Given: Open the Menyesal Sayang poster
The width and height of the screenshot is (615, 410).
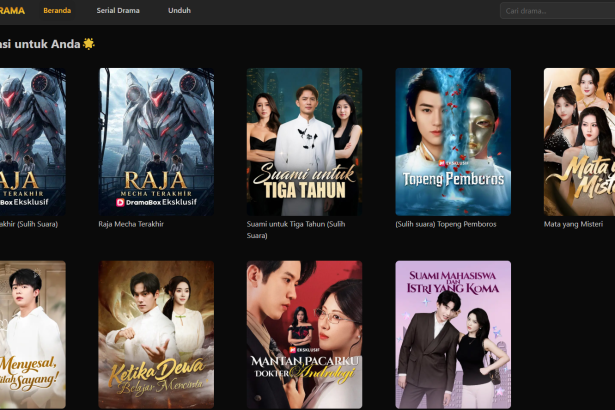Looking at the screenshot, I should click(33, 335).
